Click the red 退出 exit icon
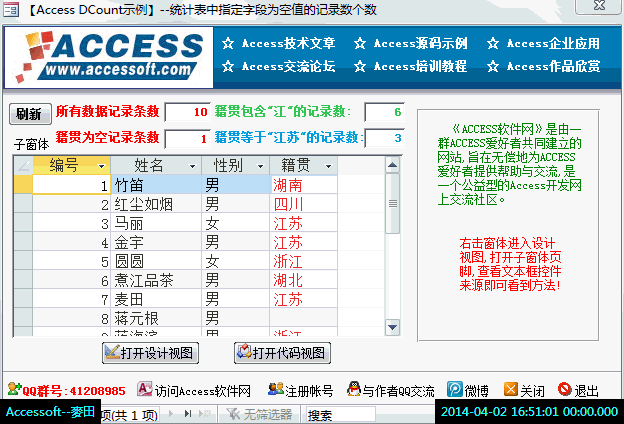624x424 pixels. pos(565,389)
